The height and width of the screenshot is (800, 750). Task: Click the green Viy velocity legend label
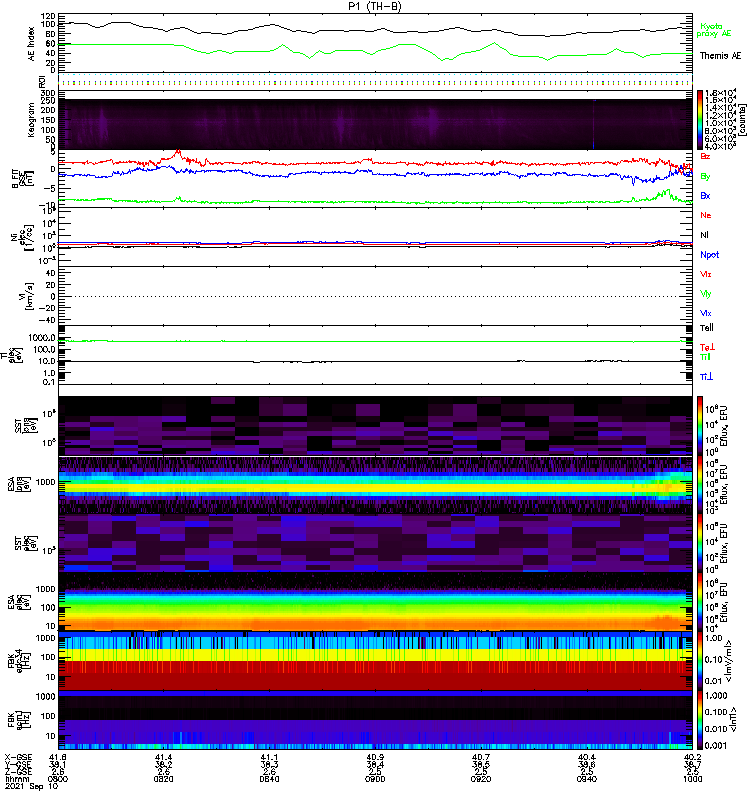click(706, 294)
